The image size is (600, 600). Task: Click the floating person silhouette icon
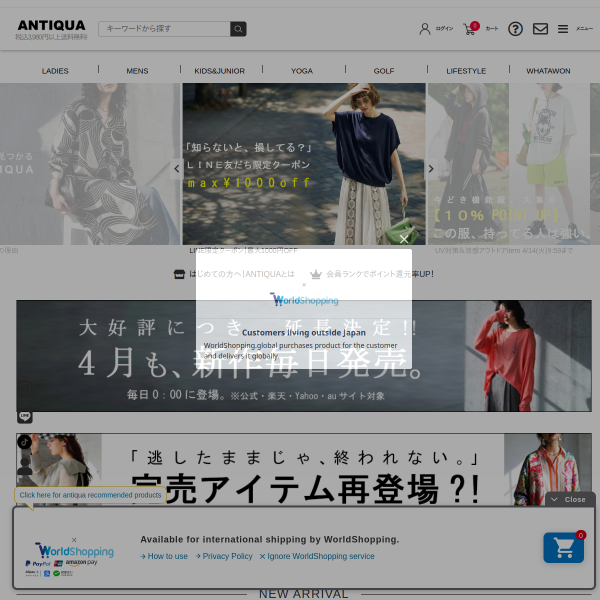(x=25, y=466)
